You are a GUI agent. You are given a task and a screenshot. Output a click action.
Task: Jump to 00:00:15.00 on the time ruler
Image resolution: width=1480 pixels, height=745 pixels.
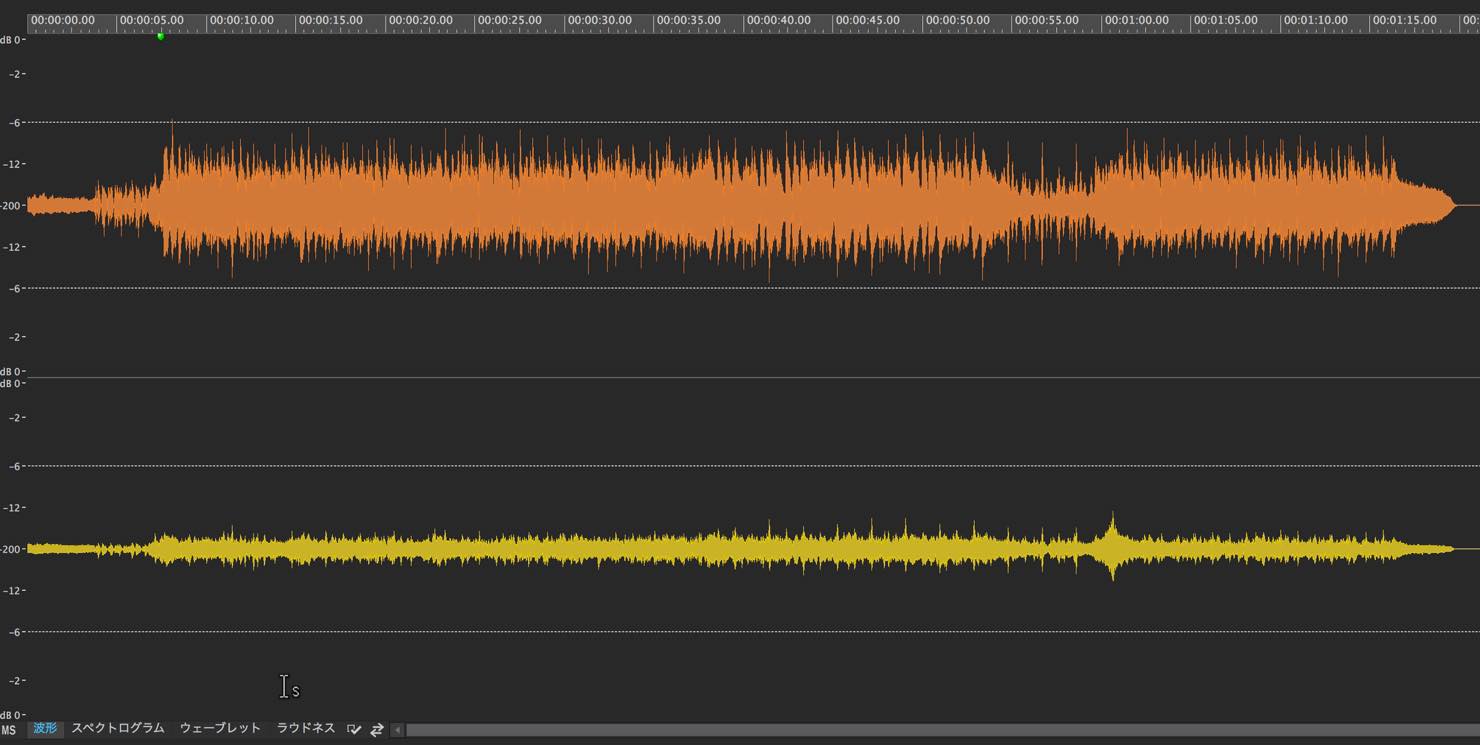(x=330, y=20)
